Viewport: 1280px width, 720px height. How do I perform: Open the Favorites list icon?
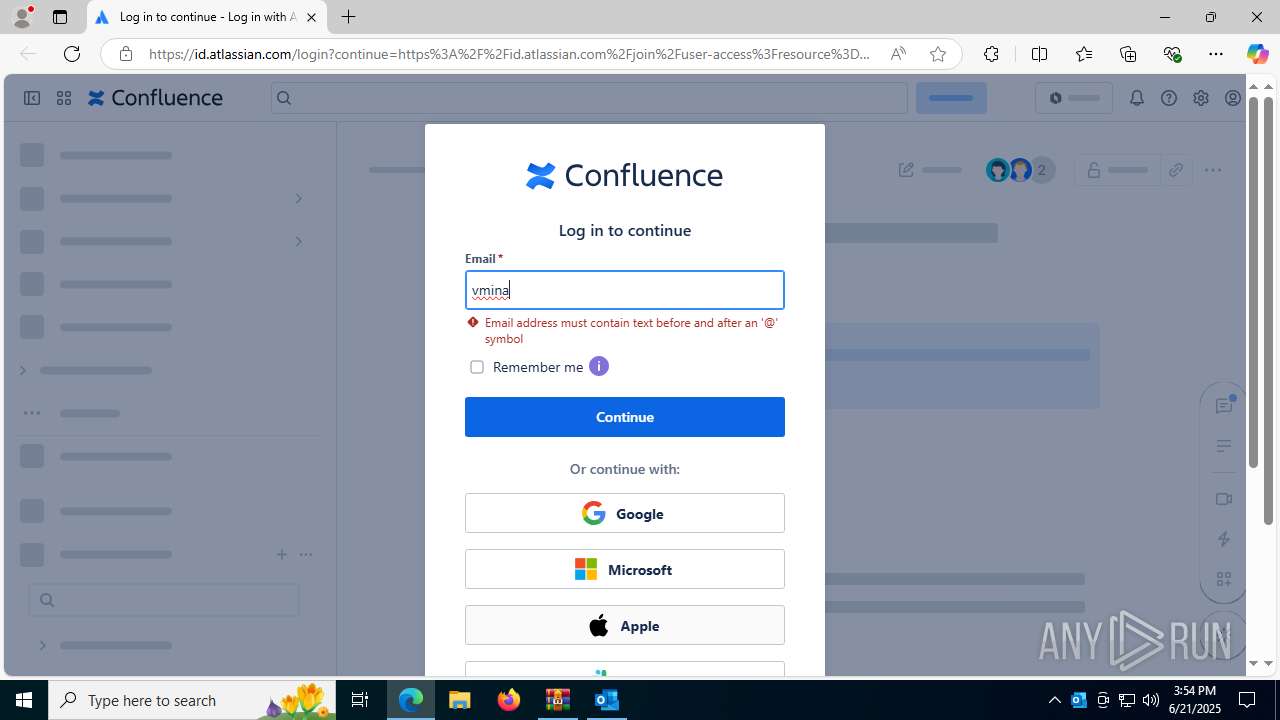pos(1084,54)
